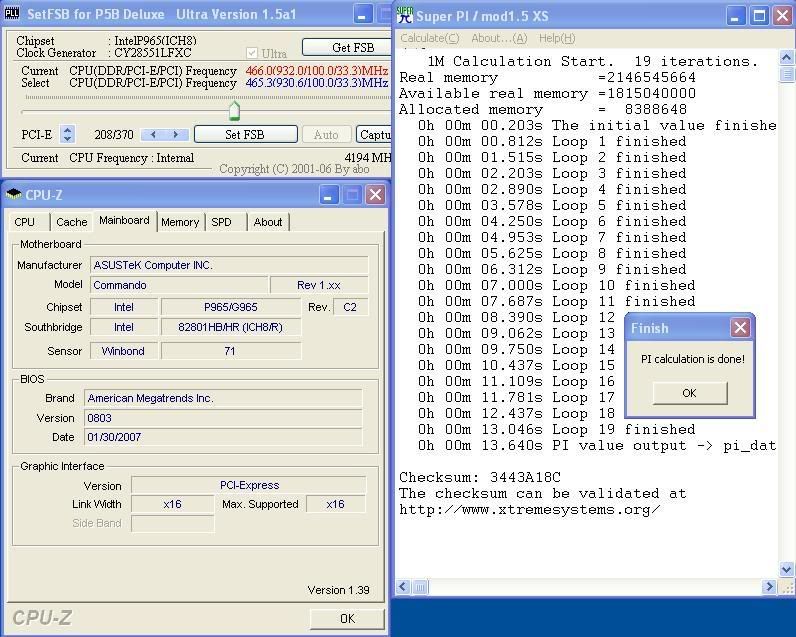Viewport: 796px width, 637px height.
Task: Close the Finish dialog with X
Action: (740, 328)
